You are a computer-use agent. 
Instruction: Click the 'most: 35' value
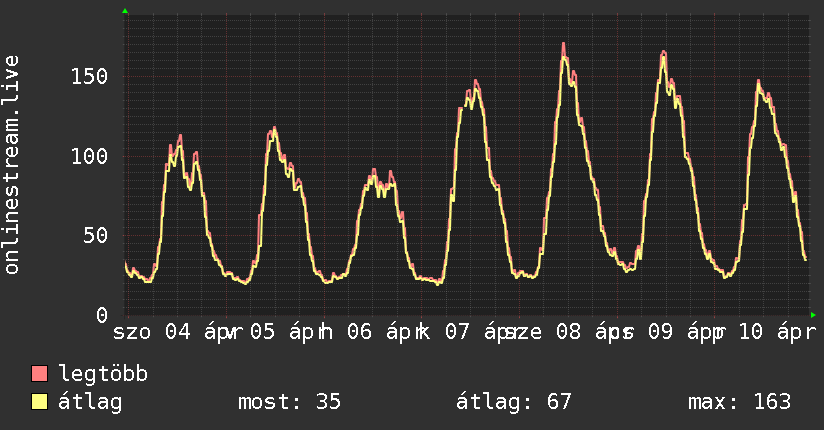point(290,402)
